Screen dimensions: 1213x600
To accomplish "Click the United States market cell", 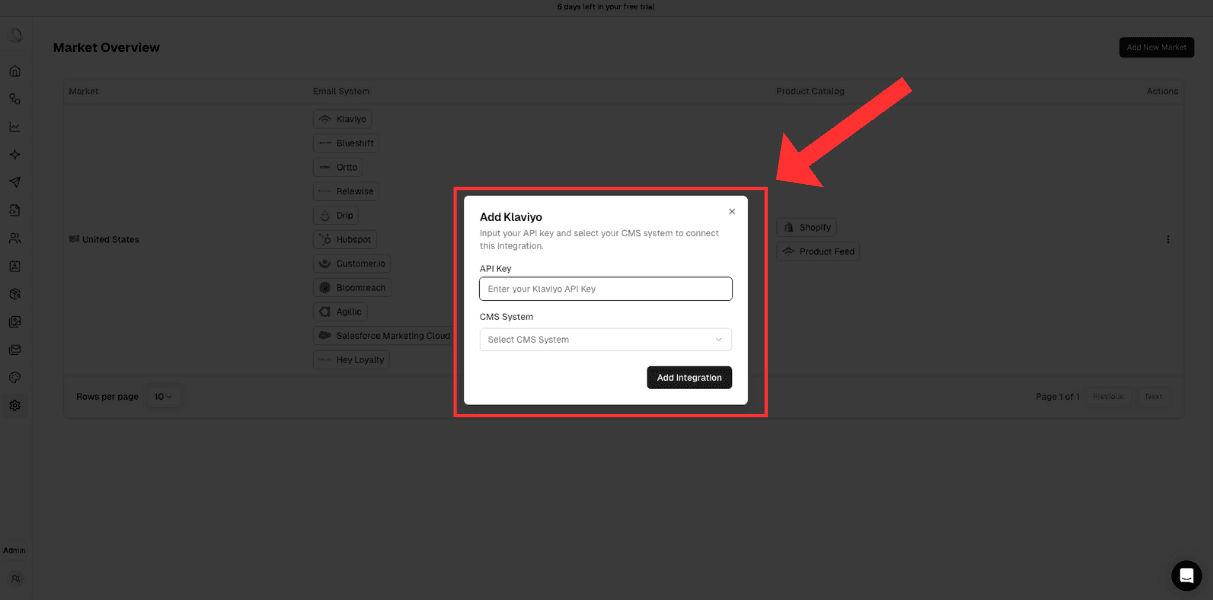I will click(104, 239).
